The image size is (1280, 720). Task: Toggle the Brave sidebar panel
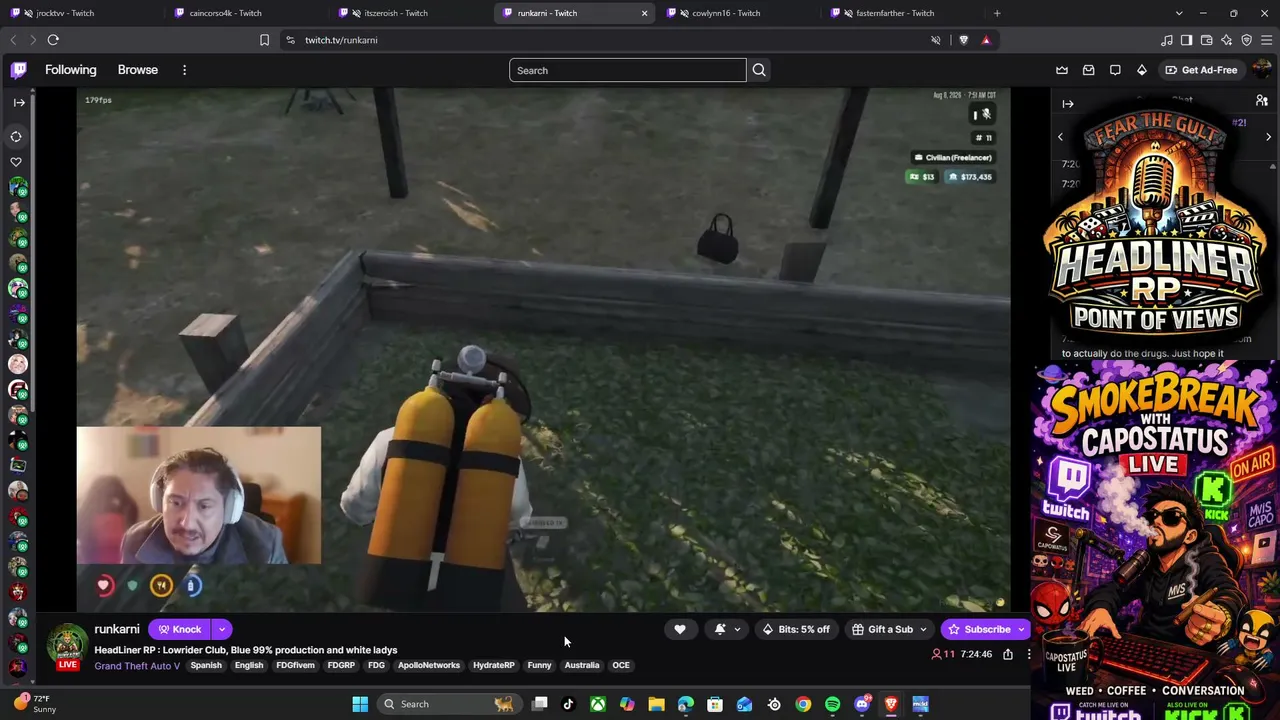(x=1187, y=40)
